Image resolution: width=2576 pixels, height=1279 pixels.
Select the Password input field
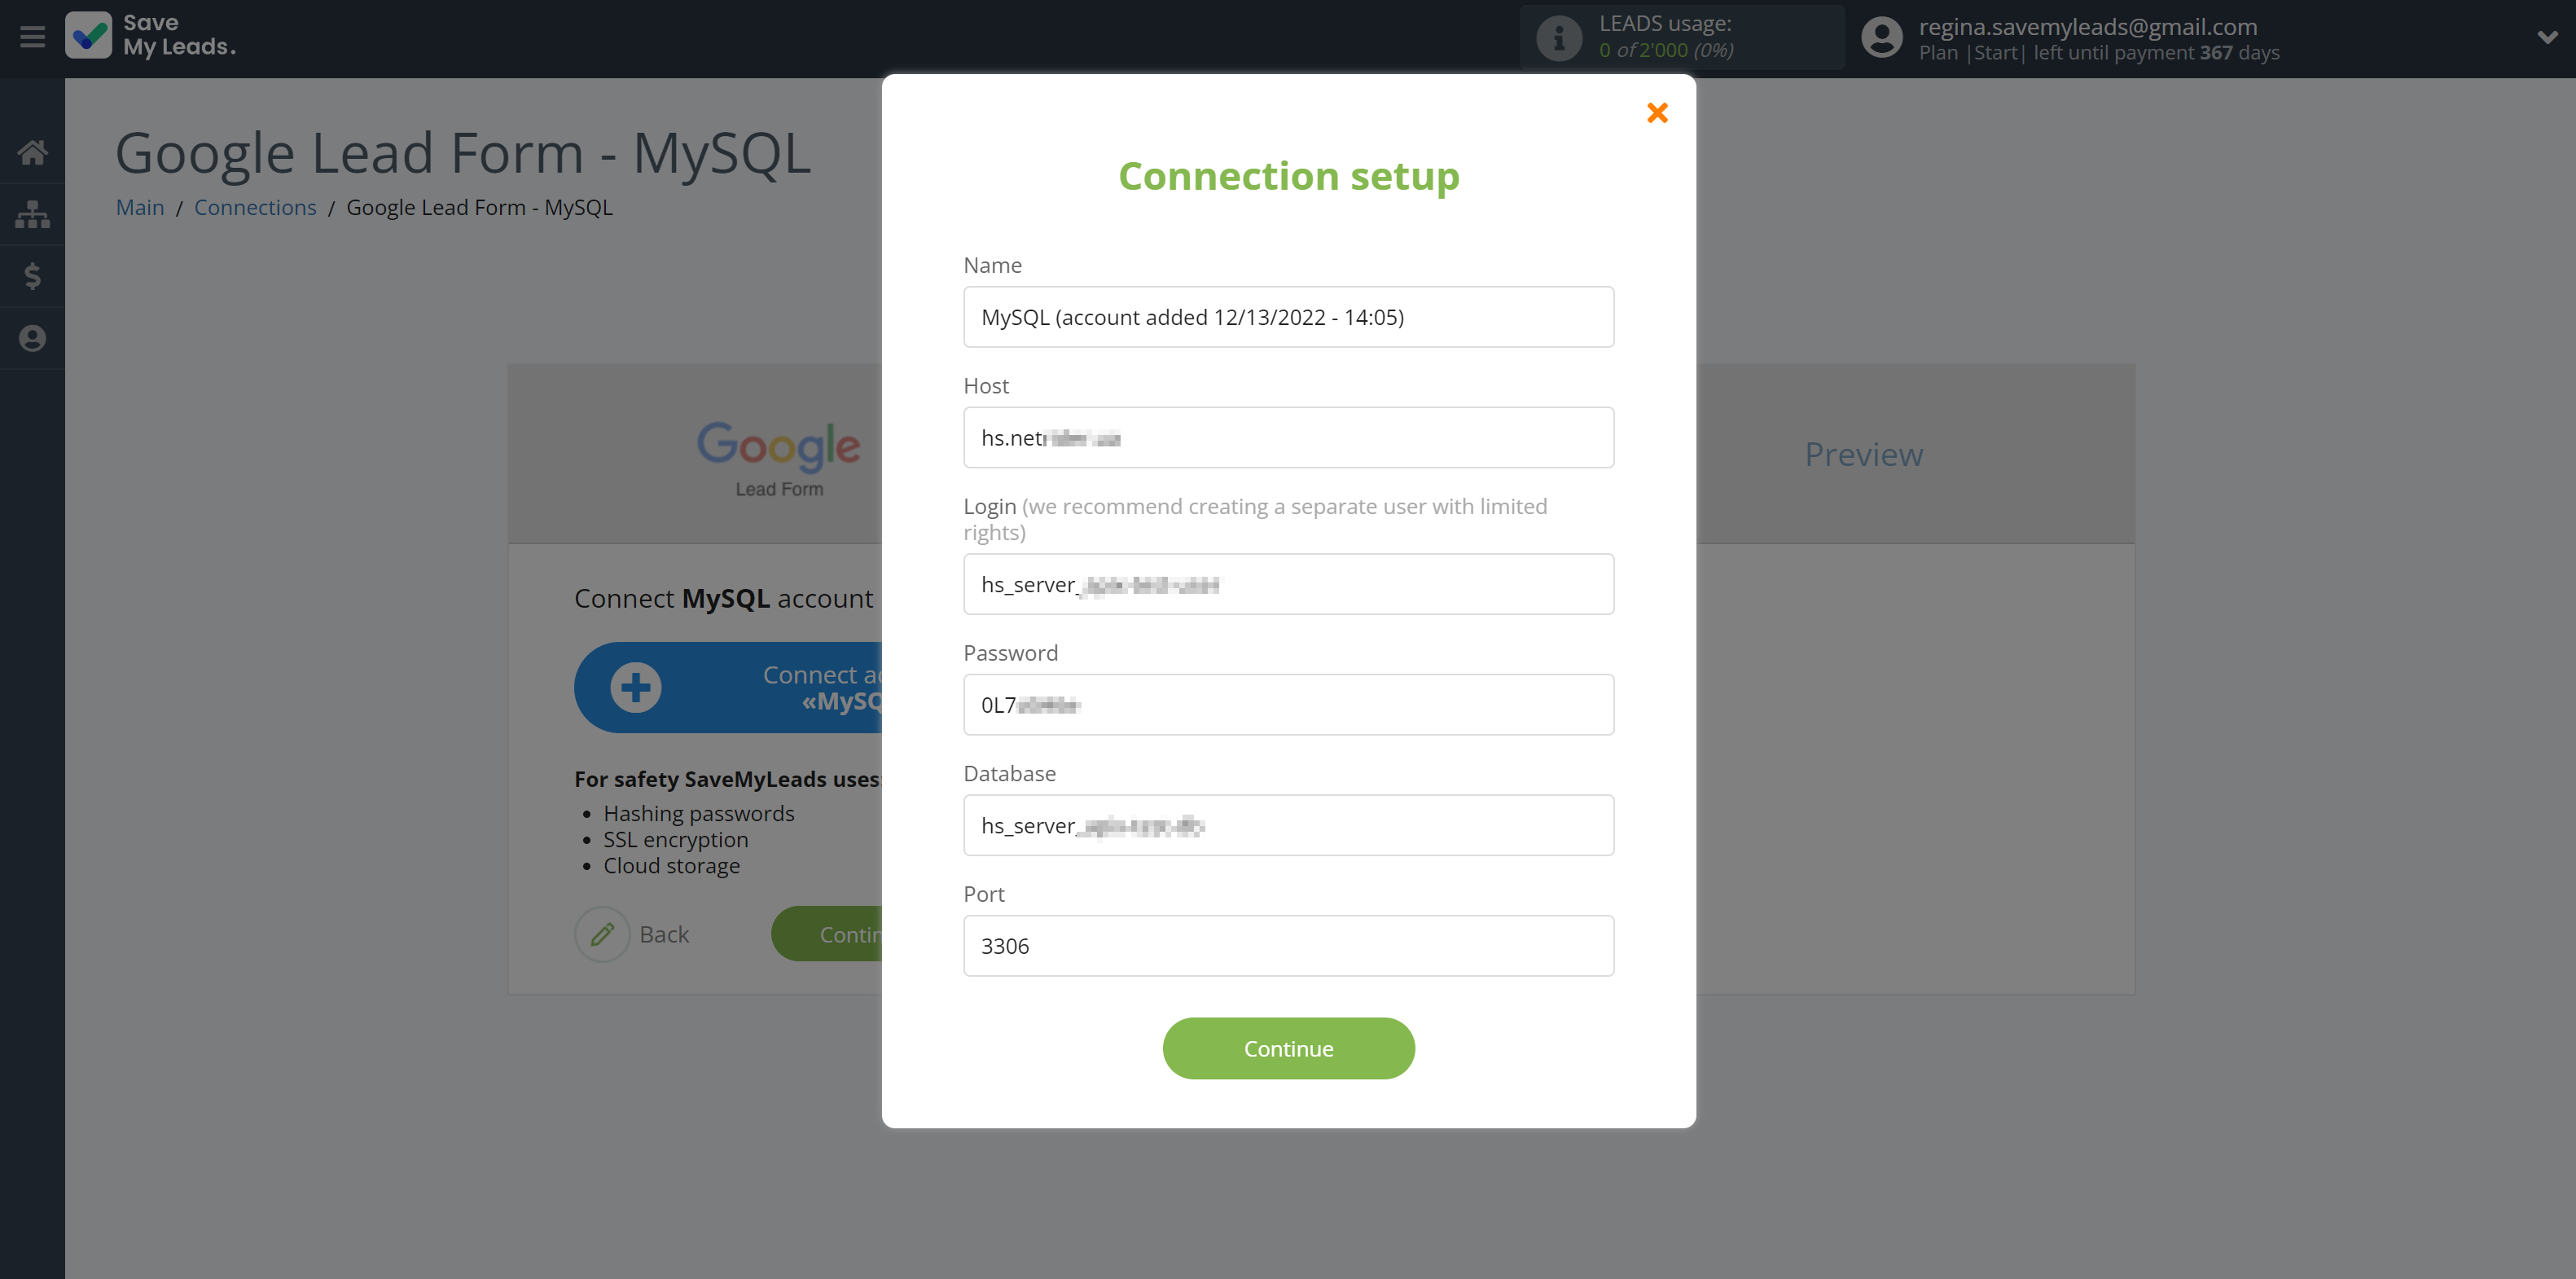pos(1288,705)
